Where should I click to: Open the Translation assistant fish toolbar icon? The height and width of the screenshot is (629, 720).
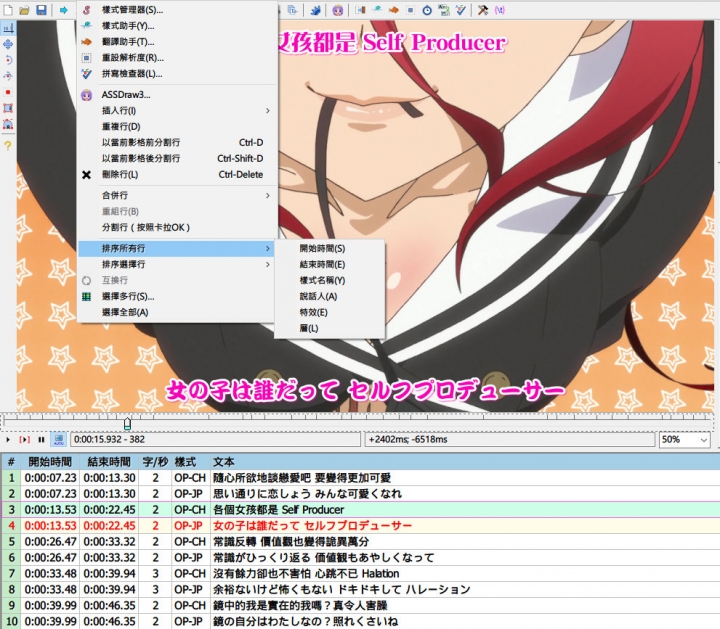394,10
